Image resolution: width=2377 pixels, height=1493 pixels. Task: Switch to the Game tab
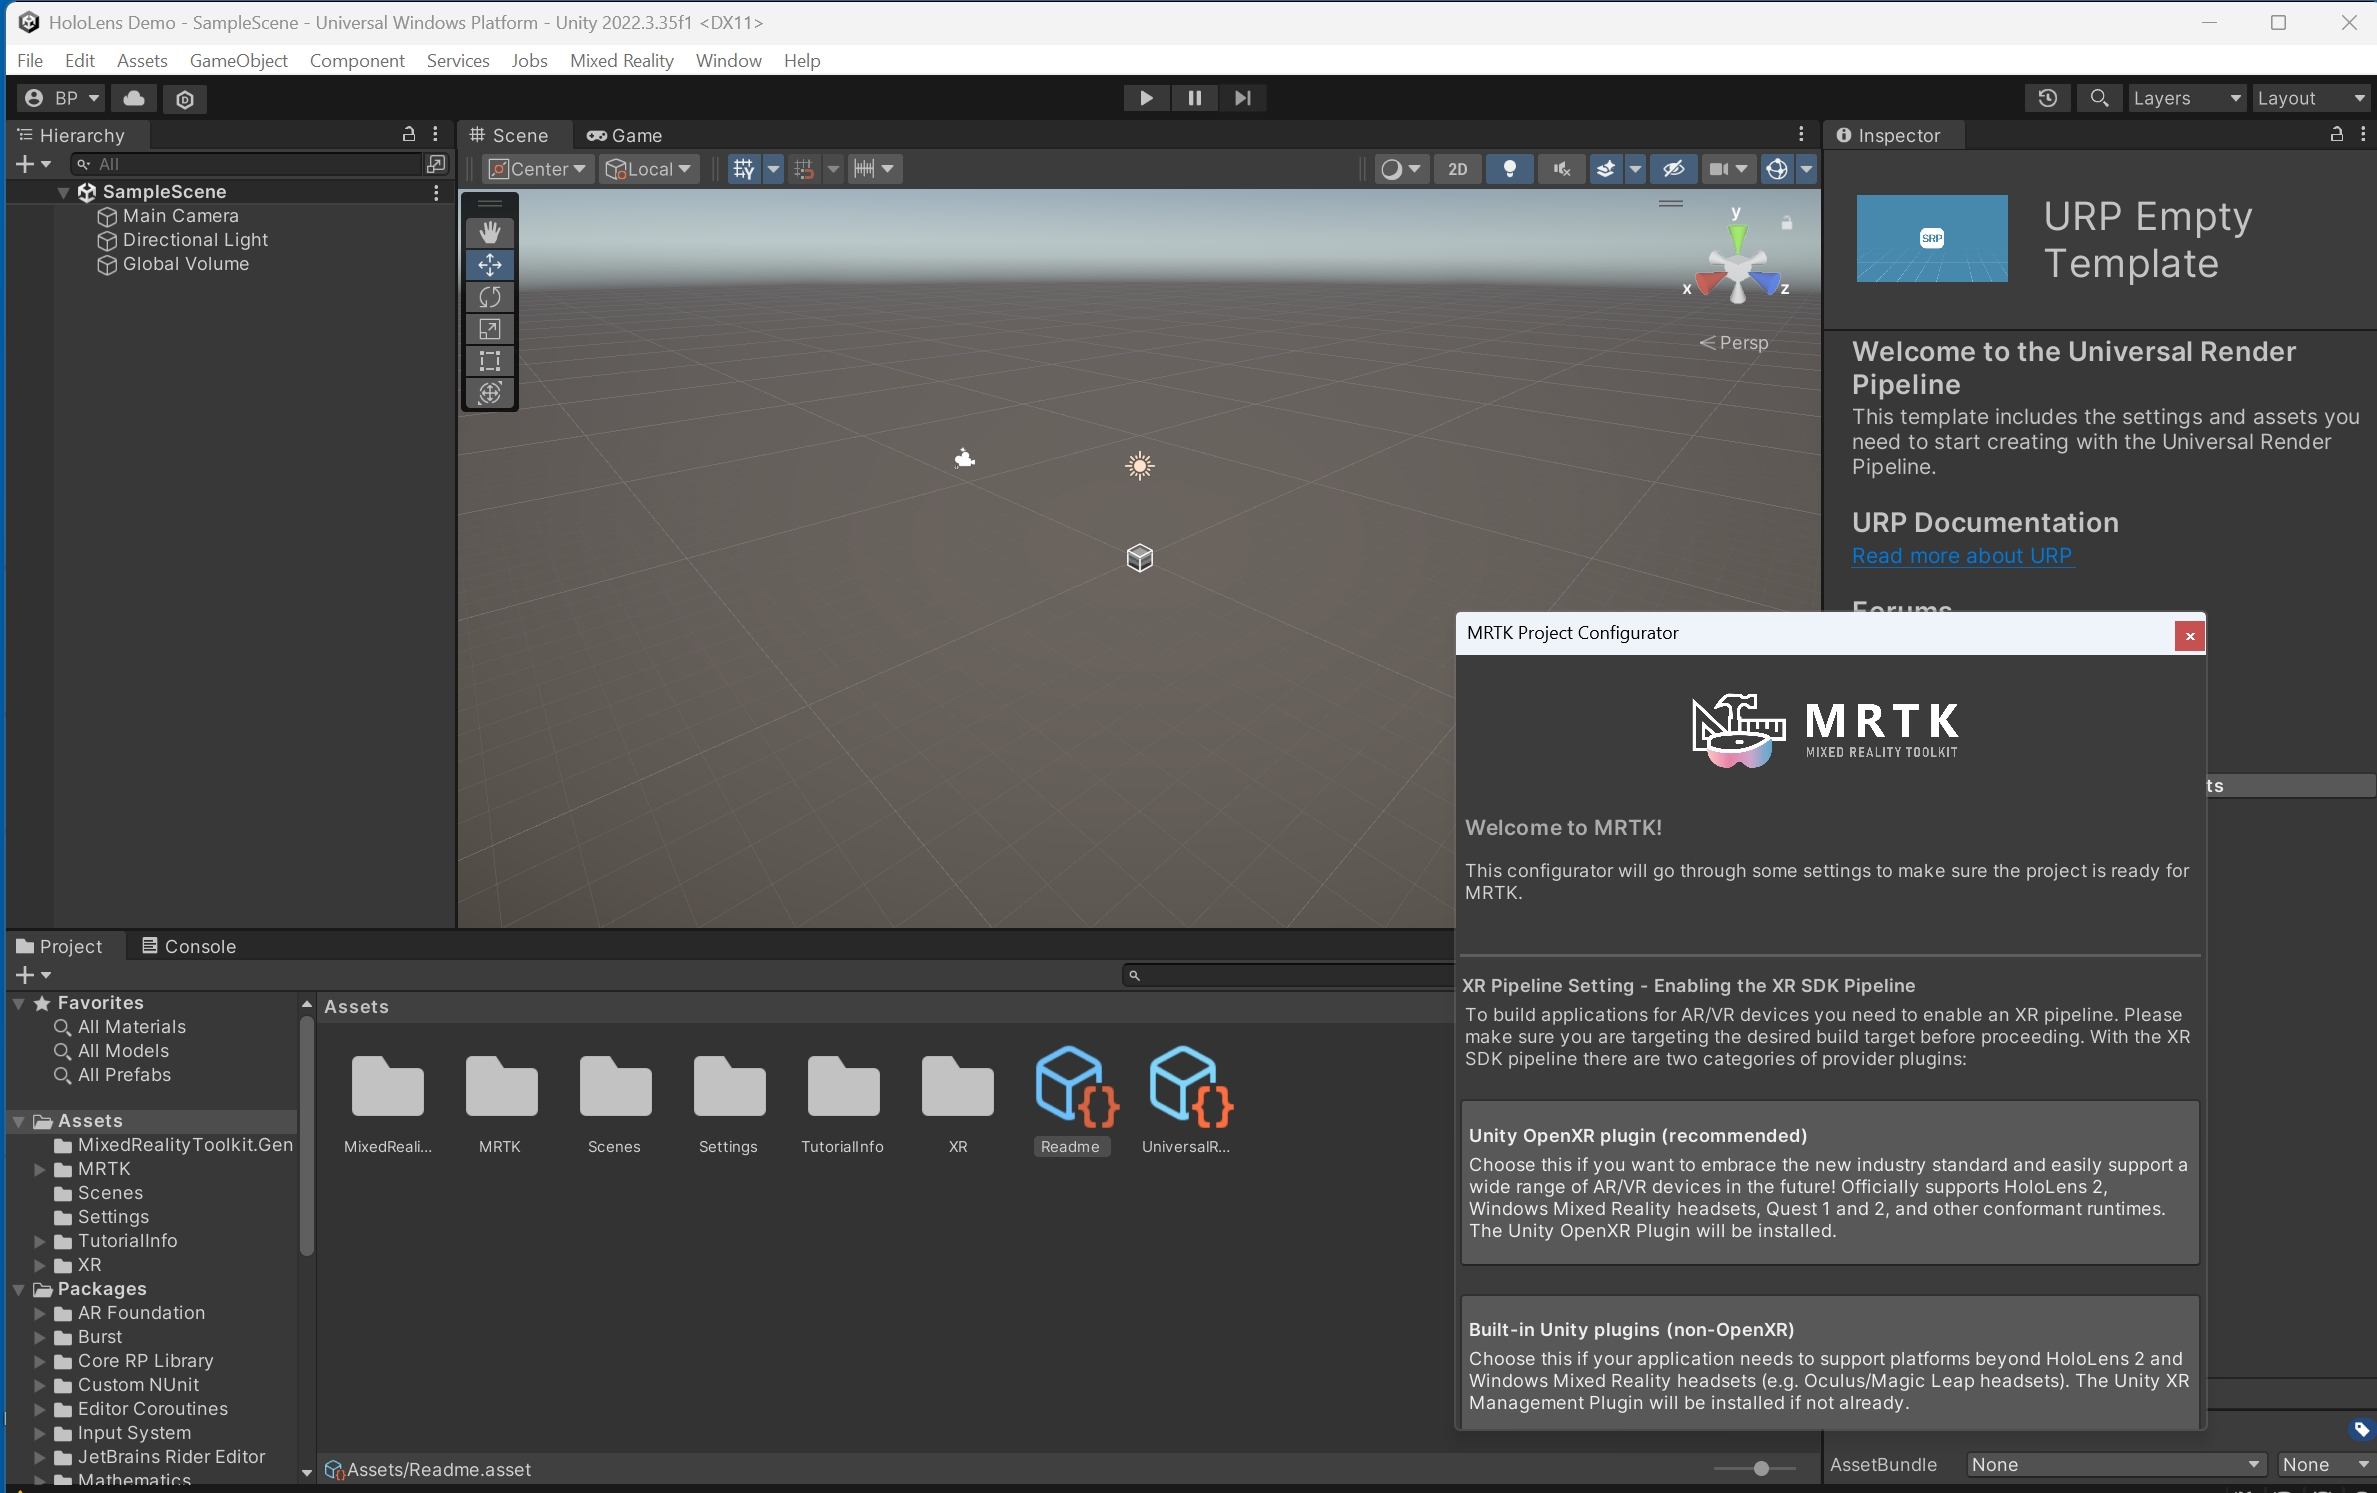(626, 134)
